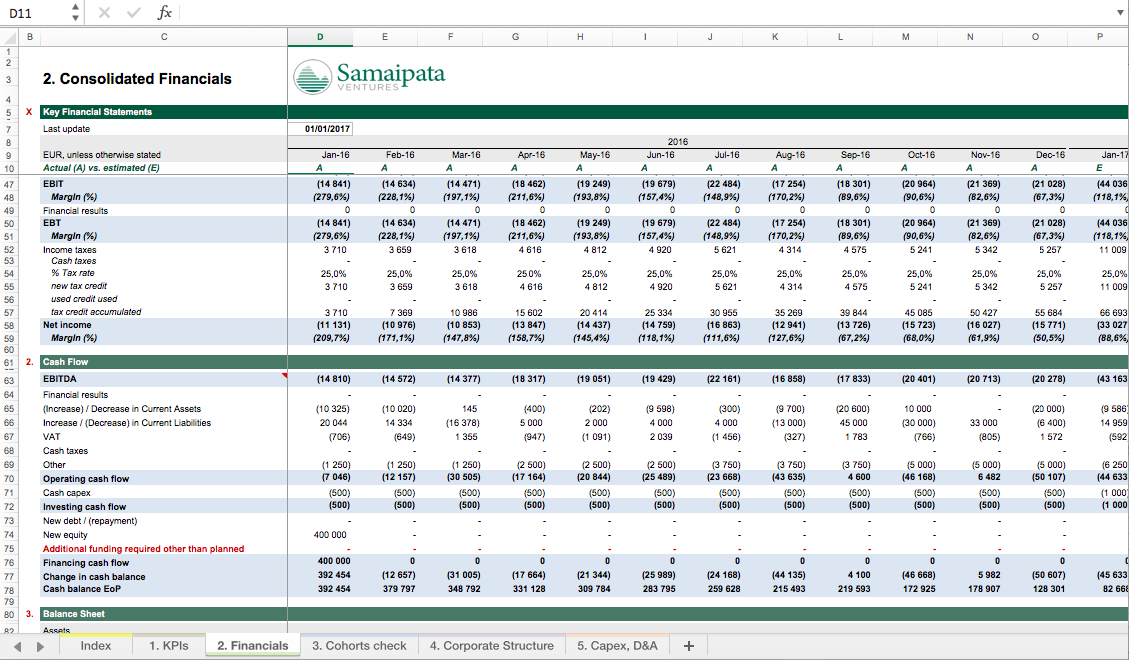Select column C header
Viewport: 1129px width, 660px height.
pos(164,37)
